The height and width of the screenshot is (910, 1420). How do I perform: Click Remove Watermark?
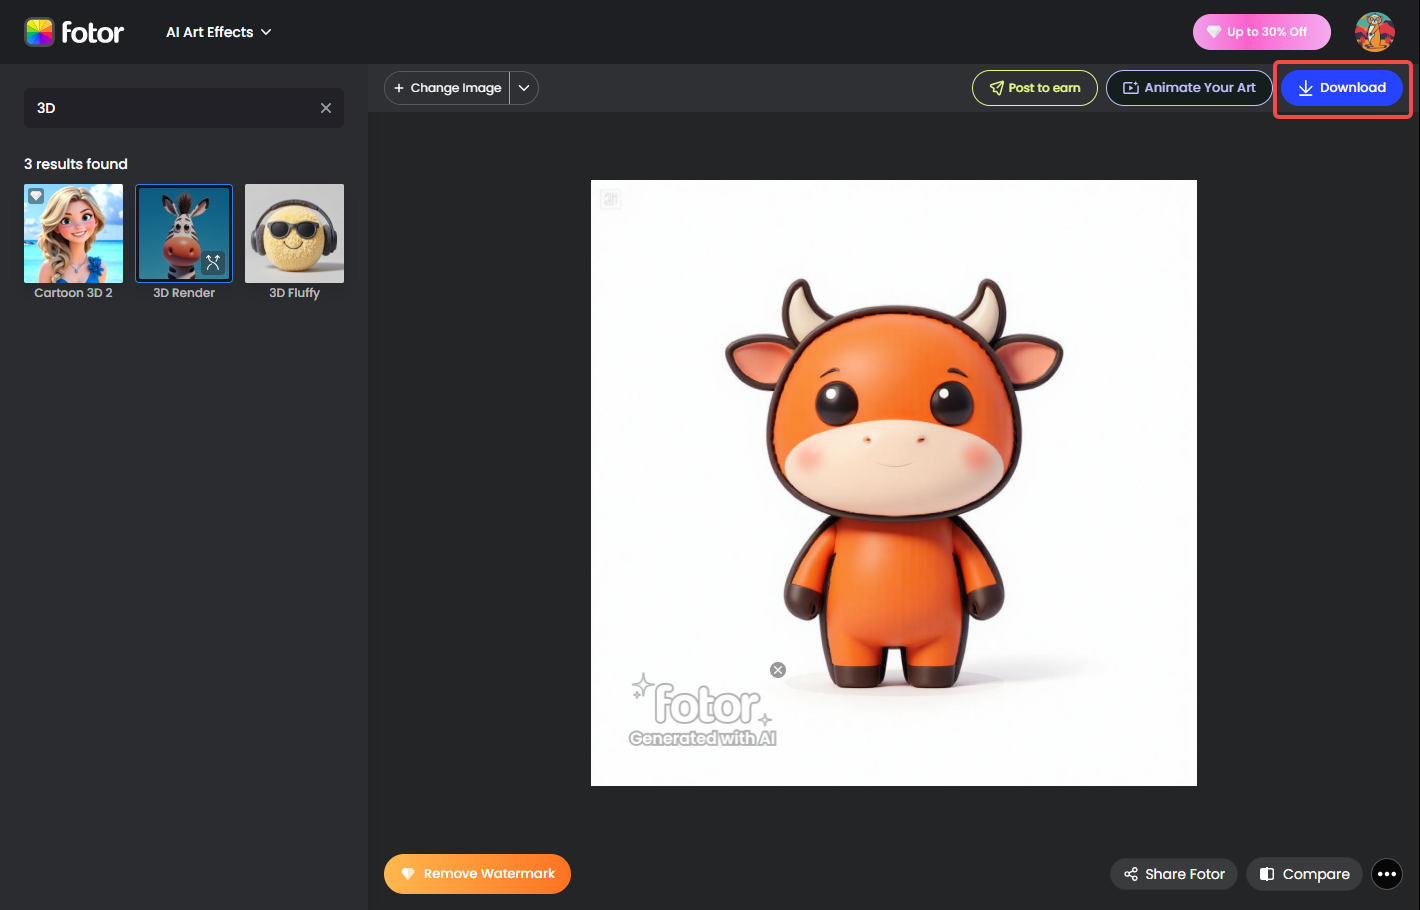tap(477, 873)
